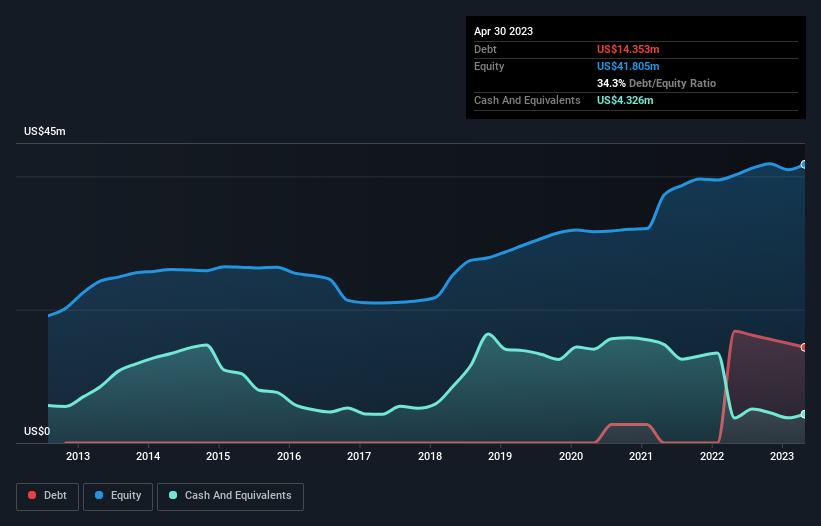Click the Debt row label in tooltip
Screen dimensions: 821x526
click(x=485, y=49)
